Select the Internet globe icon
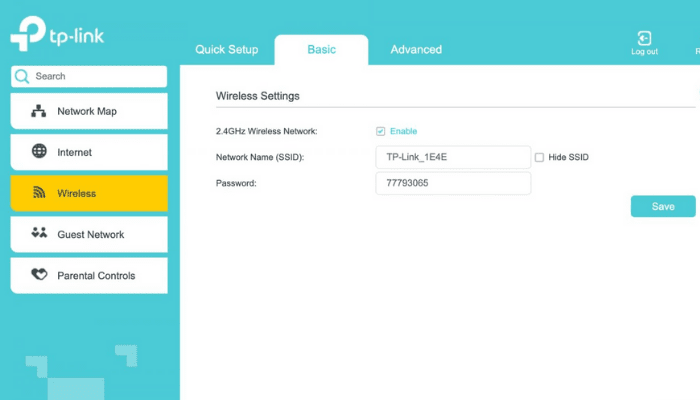 [x=40, y=152]
